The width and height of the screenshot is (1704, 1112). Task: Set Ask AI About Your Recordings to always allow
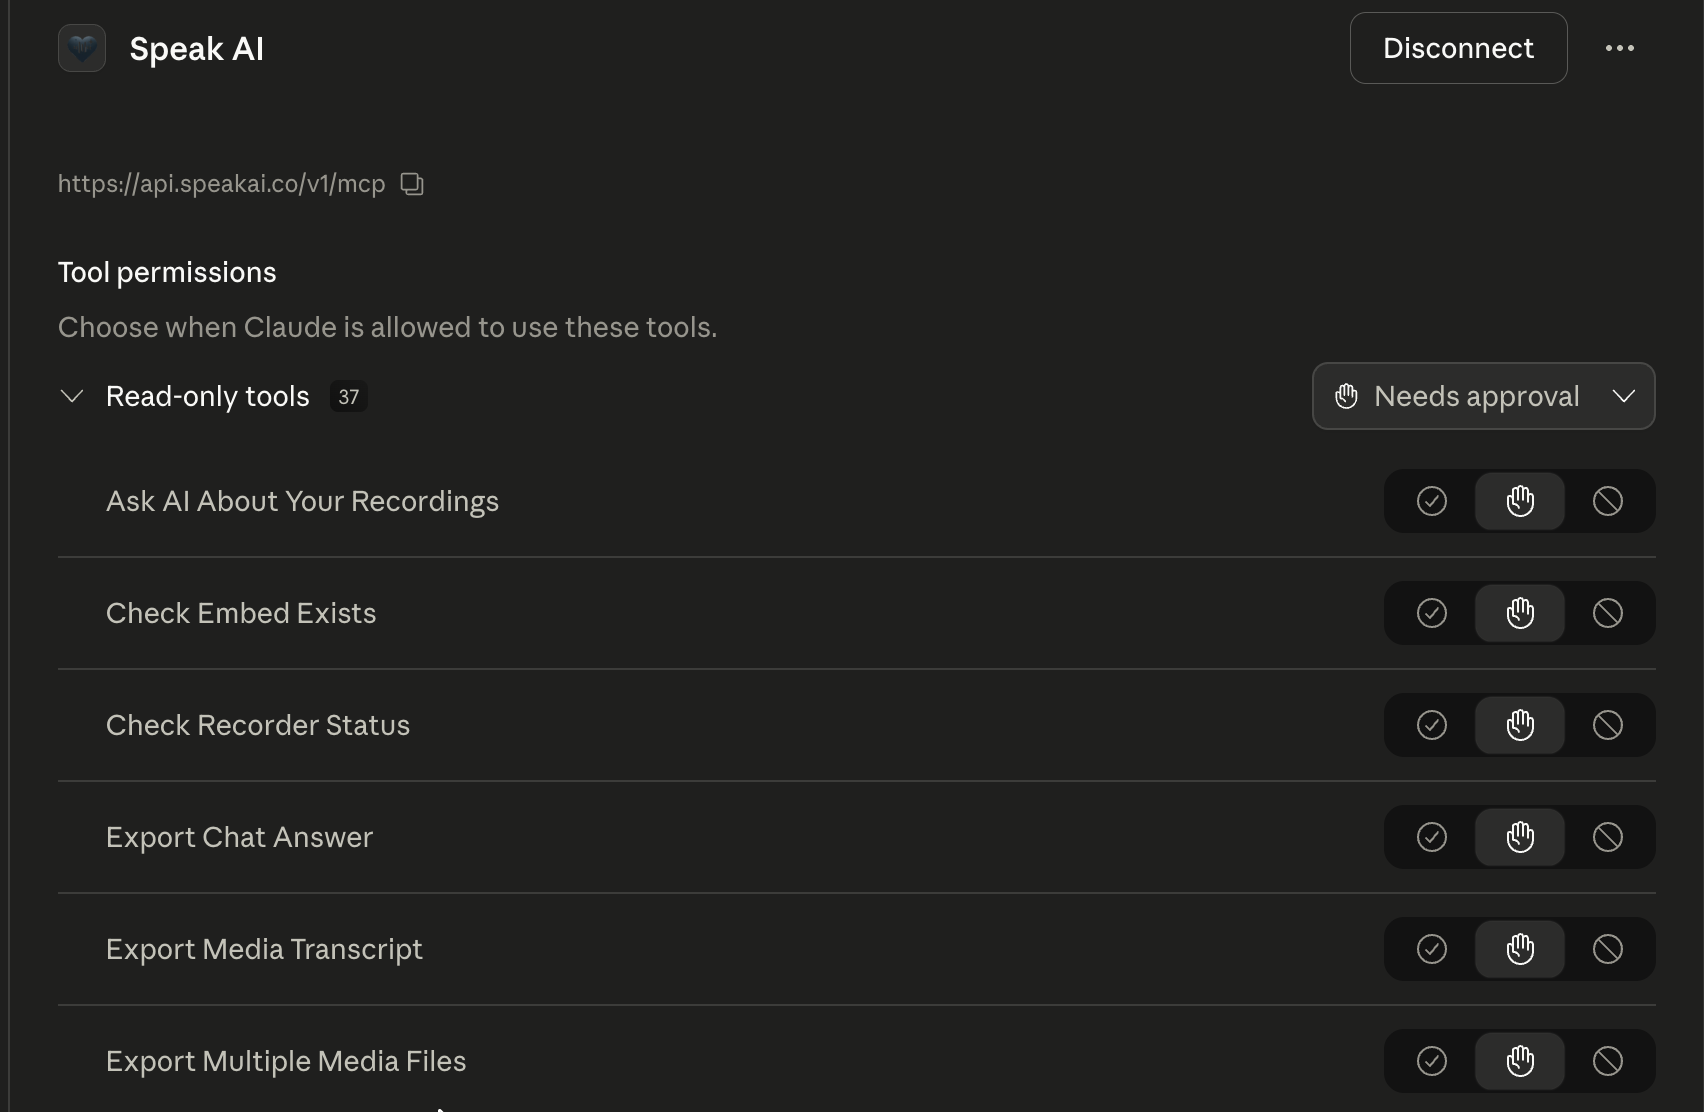(1432, 501)
